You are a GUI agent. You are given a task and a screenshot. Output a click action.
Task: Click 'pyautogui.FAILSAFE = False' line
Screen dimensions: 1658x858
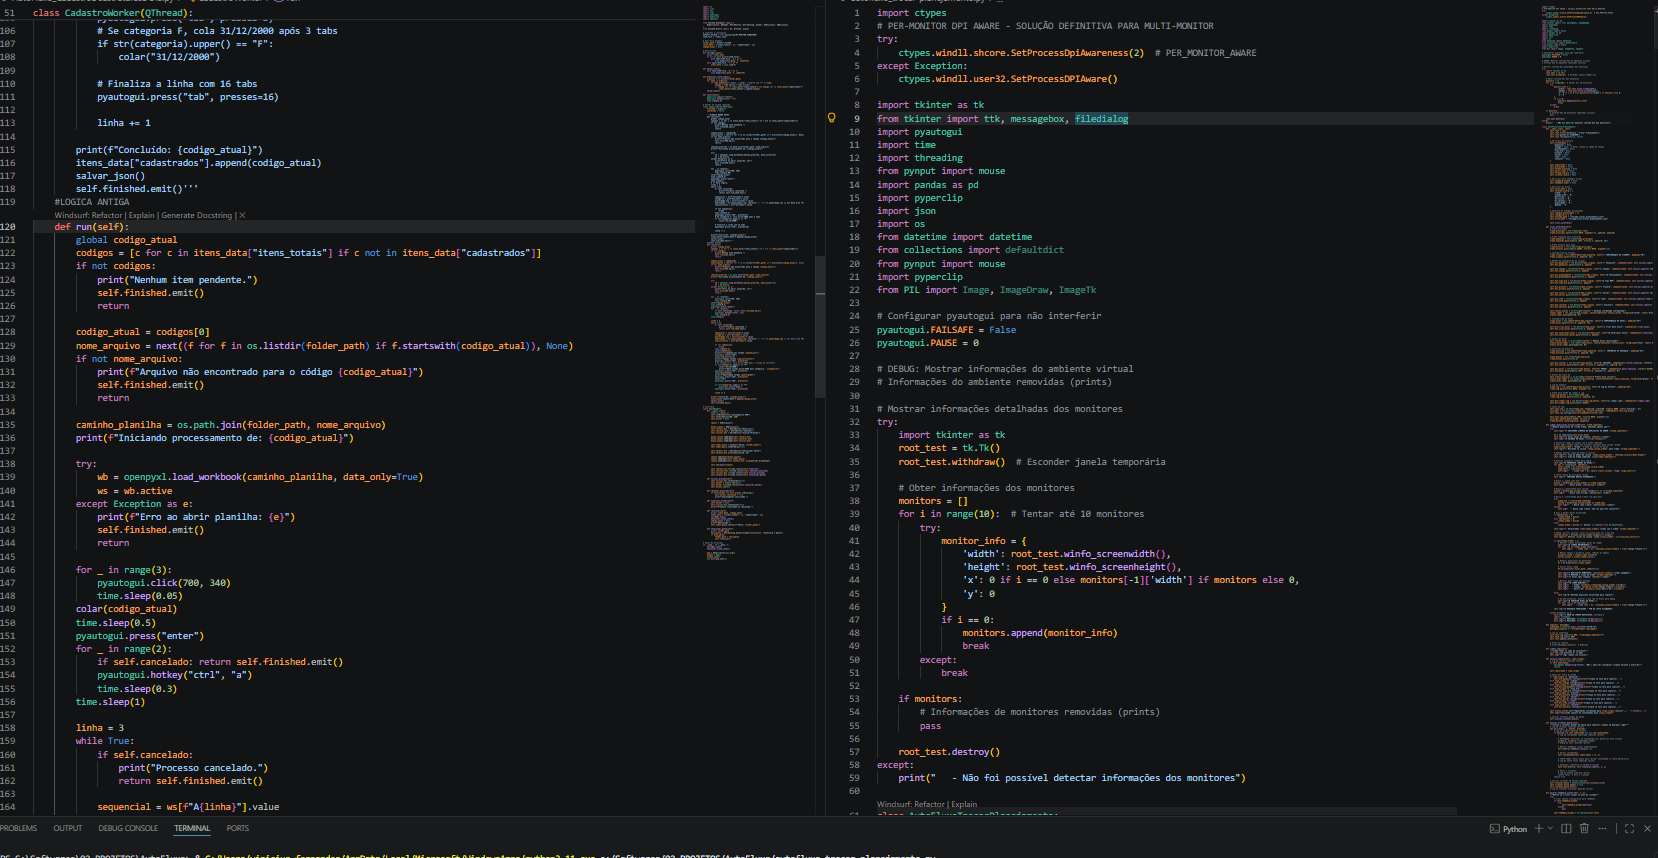tap(946, 330)
